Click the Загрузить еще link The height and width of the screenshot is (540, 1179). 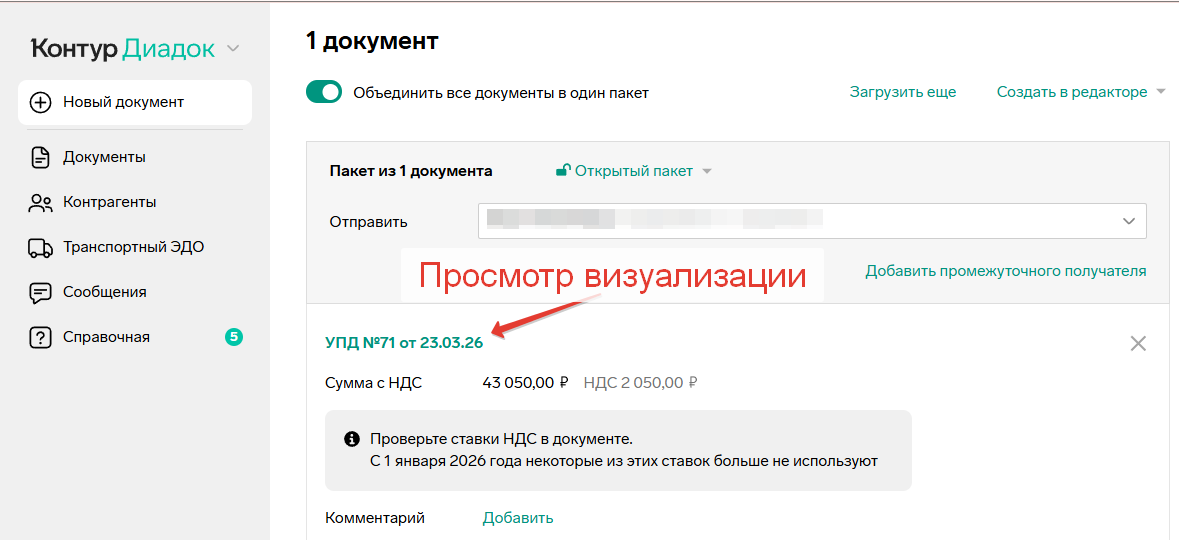point(903,93)
